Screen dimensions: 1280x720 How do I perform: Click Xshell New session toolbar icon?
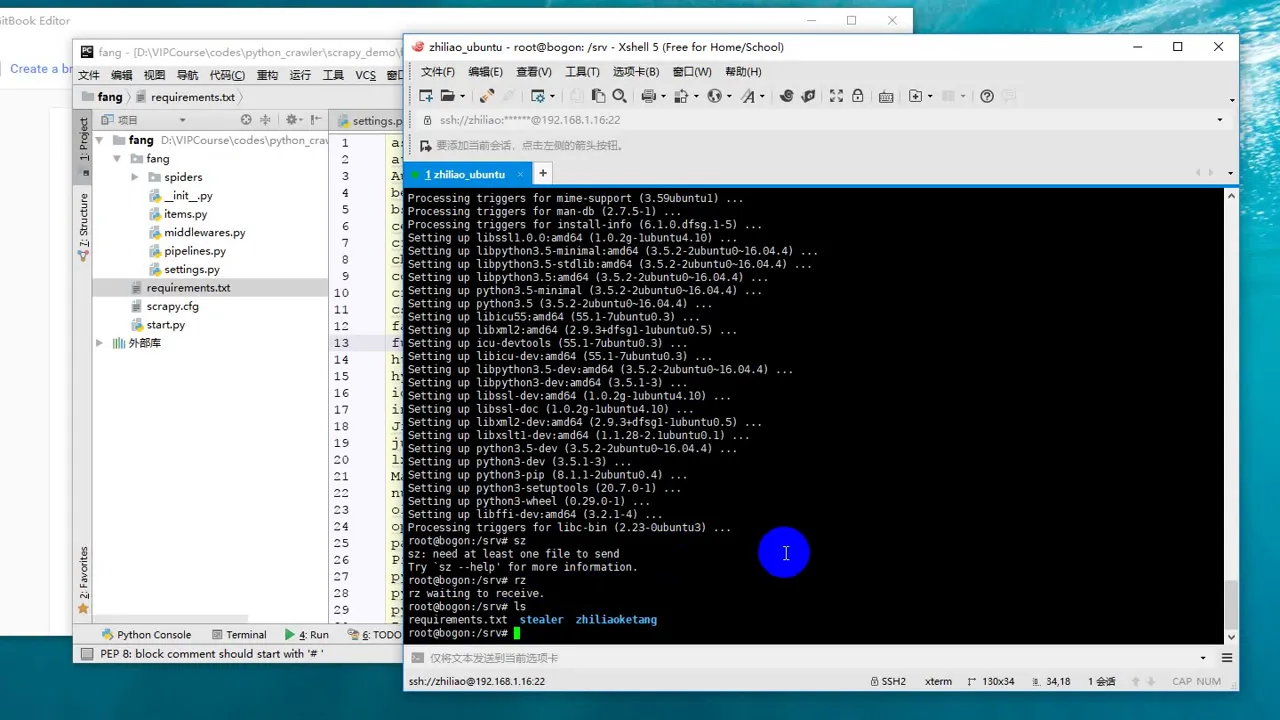coord(426,96)
